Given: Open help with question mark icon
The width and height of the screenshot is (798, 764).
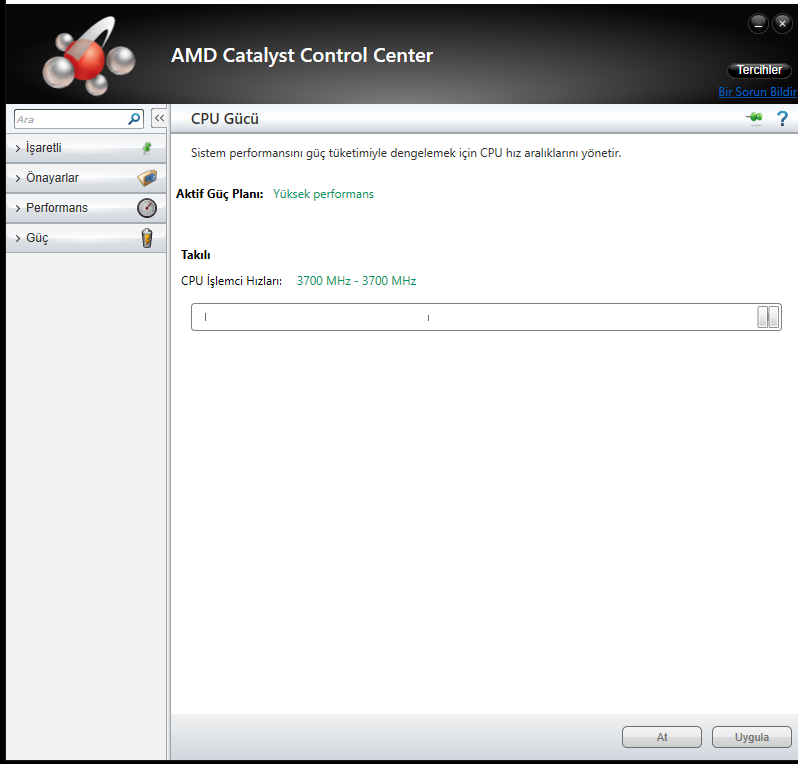Looking at the screenshot, I should point(782,119).
